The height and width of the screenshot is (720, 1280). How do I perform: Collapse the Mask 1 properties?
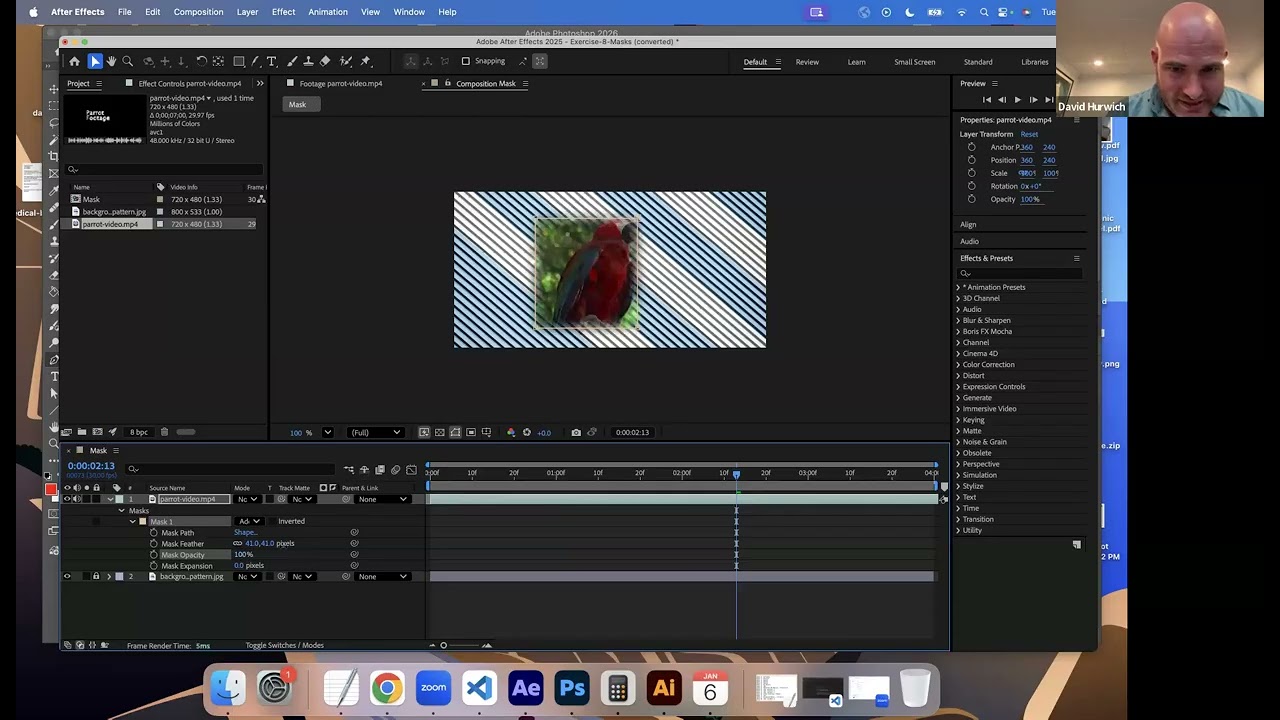131,521
